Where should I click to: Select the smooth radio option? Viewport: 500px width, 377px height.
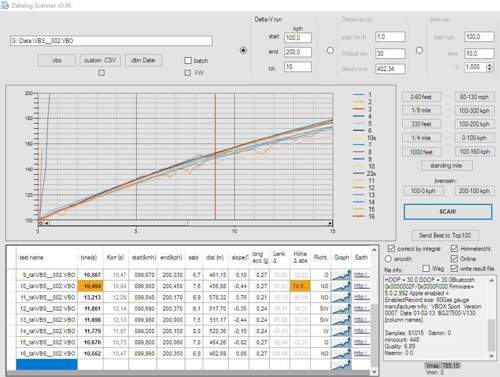point(388,259)
